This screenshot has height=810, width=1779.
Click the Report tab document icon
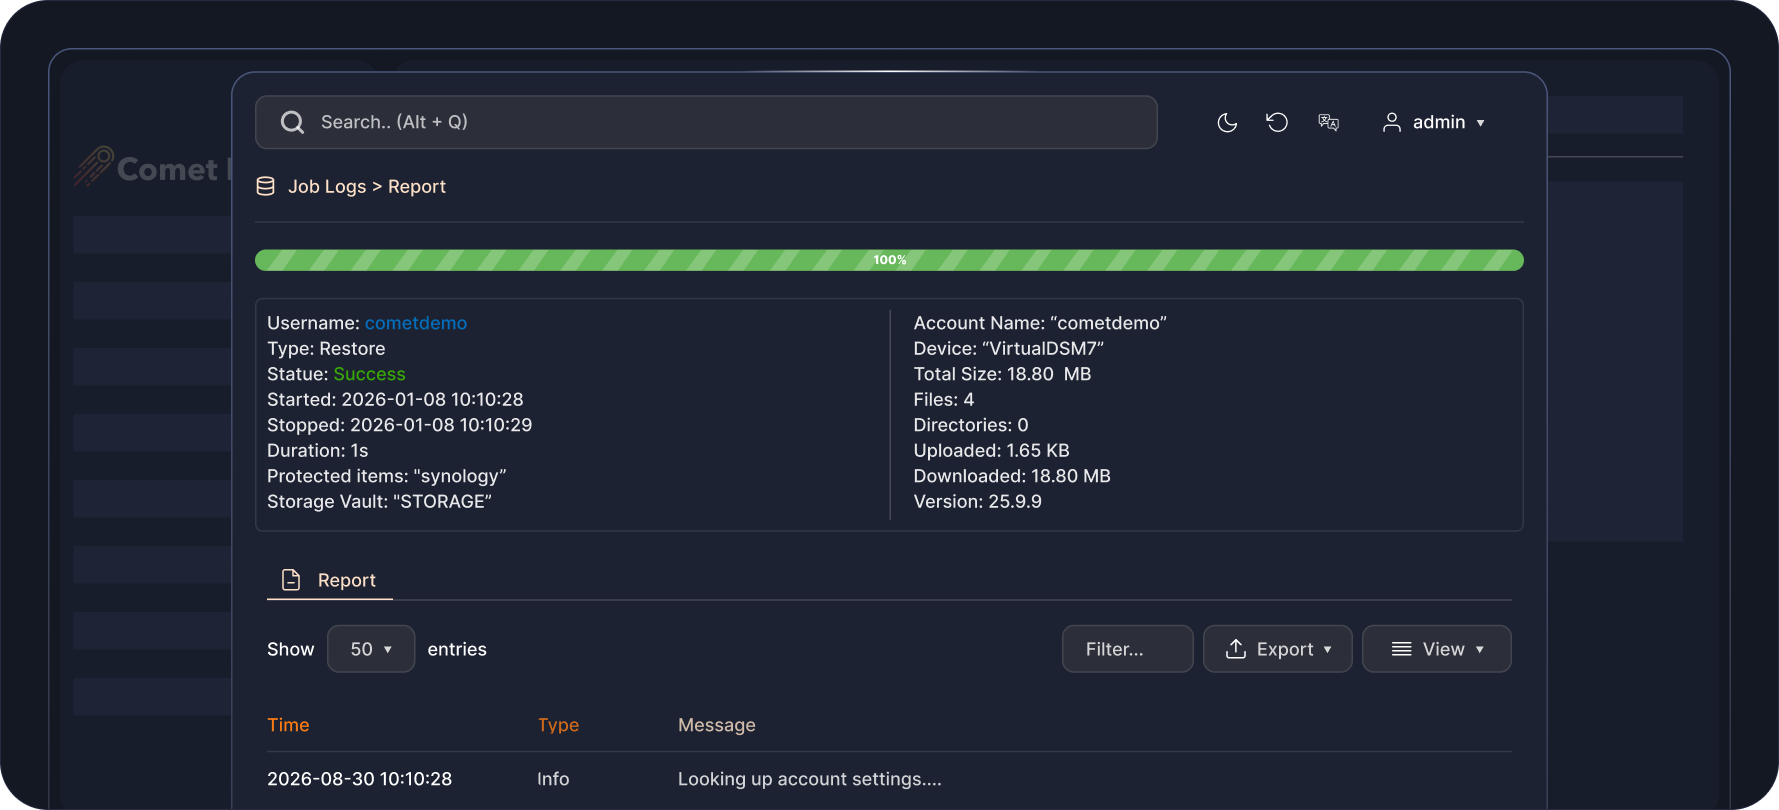click(x=291, y=580)
